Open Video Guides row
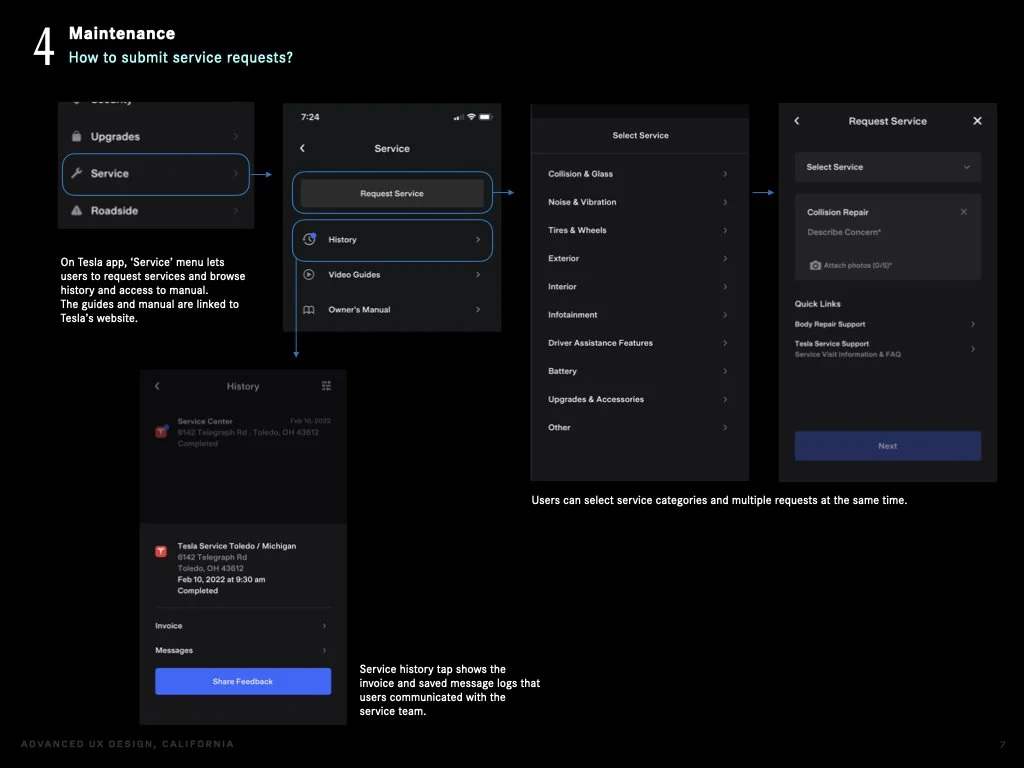 point(392,274)
